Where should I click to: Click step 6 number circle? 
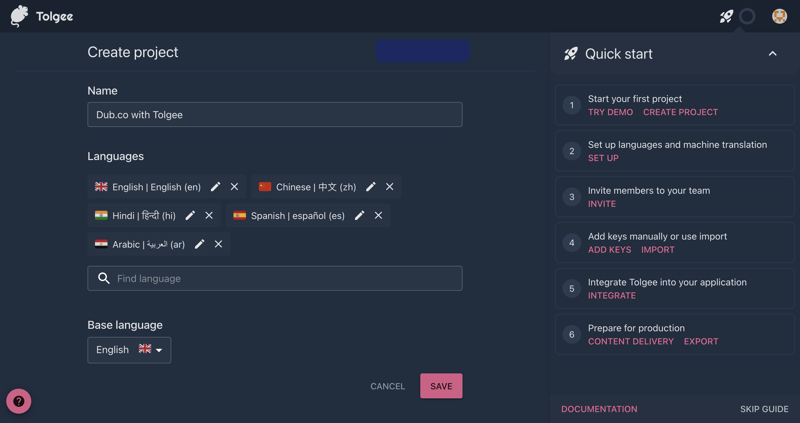point(571,335)
